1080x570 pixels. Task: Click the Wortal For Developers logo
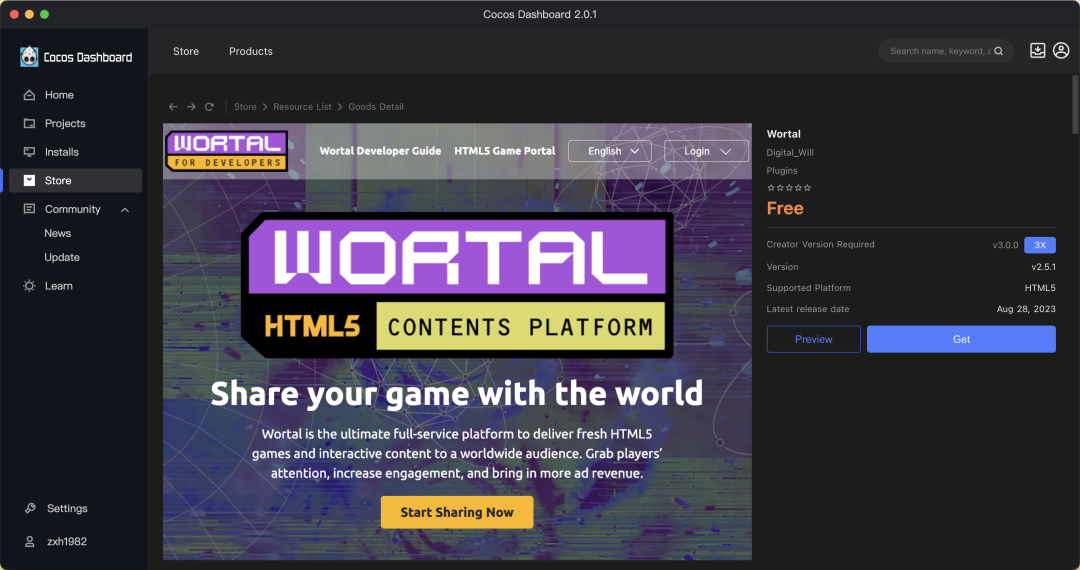tap(226, 151)
